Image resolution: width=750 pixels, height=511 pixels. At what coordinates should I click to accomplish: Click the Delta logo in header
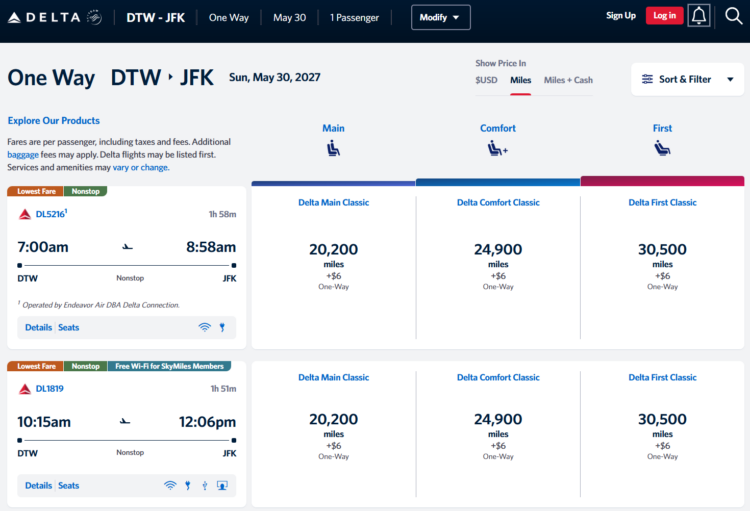(55, 18)
